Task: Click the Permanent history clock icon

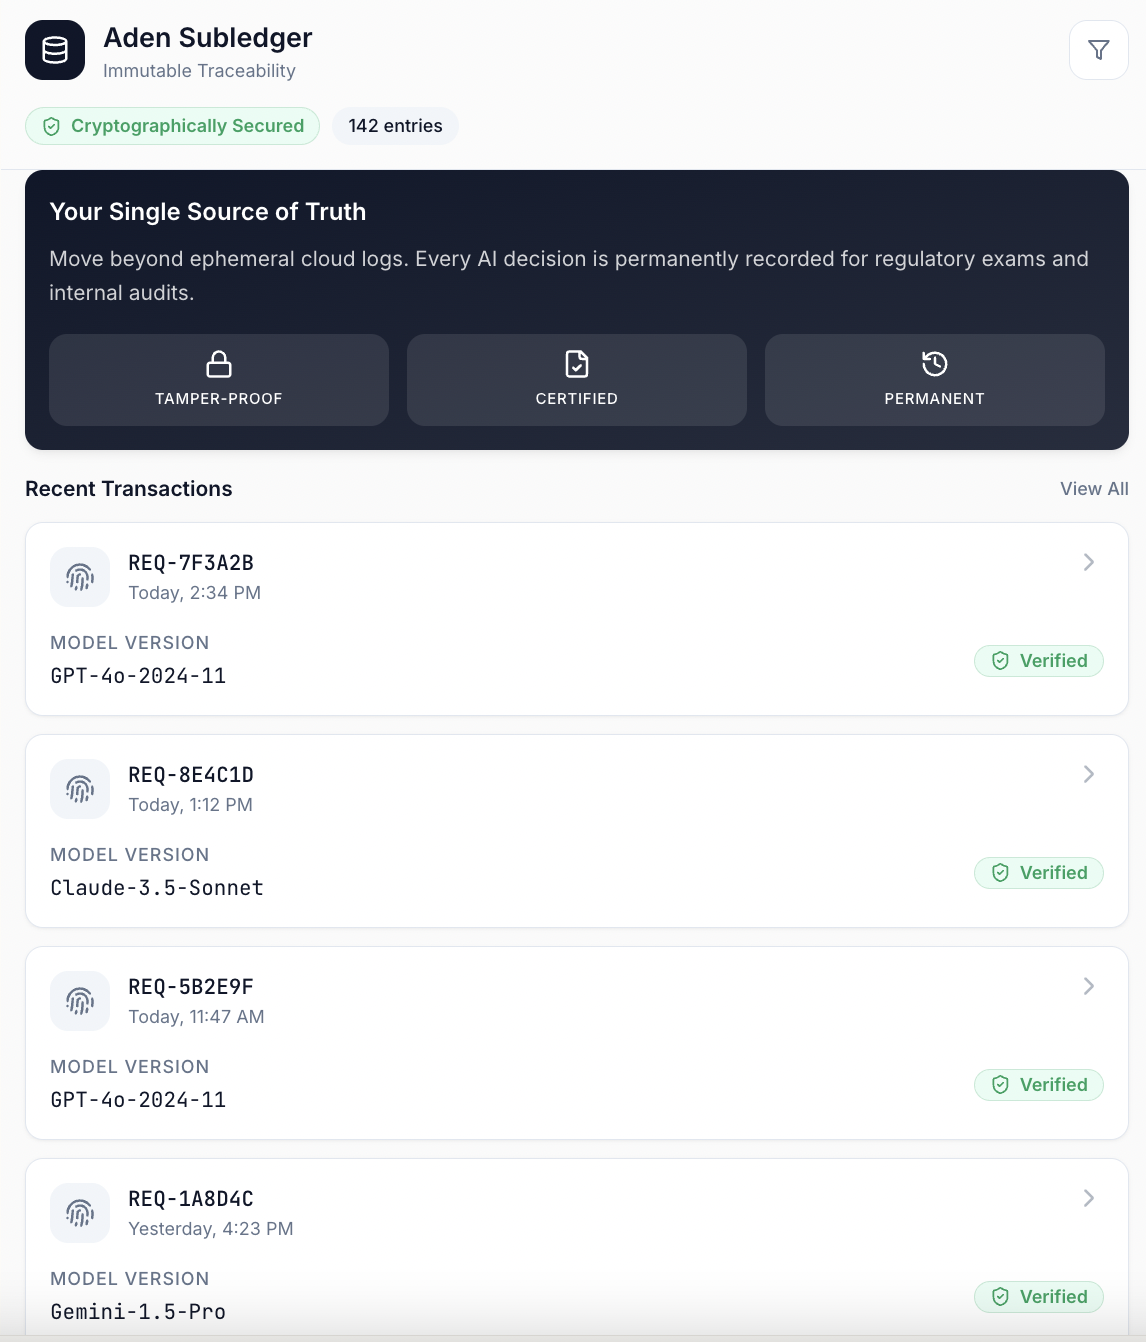Action: click(x=935, y=364)
